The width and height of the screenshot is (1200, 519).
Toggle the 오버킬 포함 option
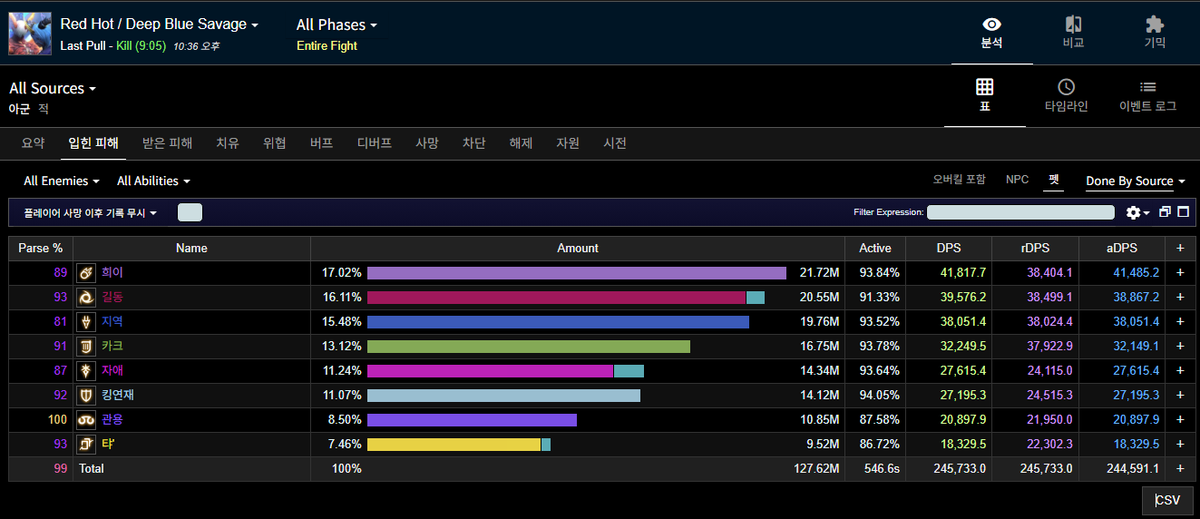point(959,180)
